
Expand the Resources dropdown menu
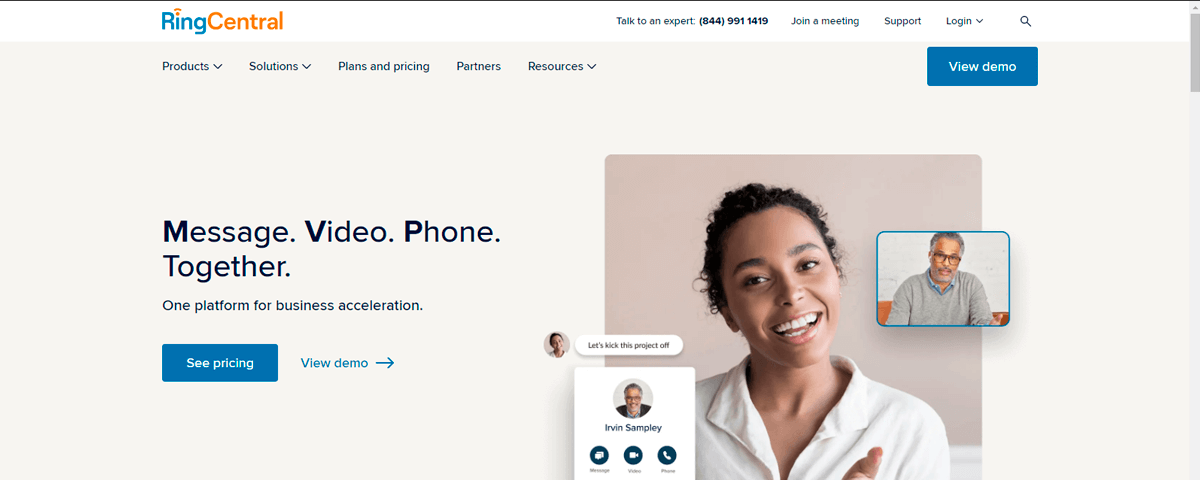[x=562, y=66]
